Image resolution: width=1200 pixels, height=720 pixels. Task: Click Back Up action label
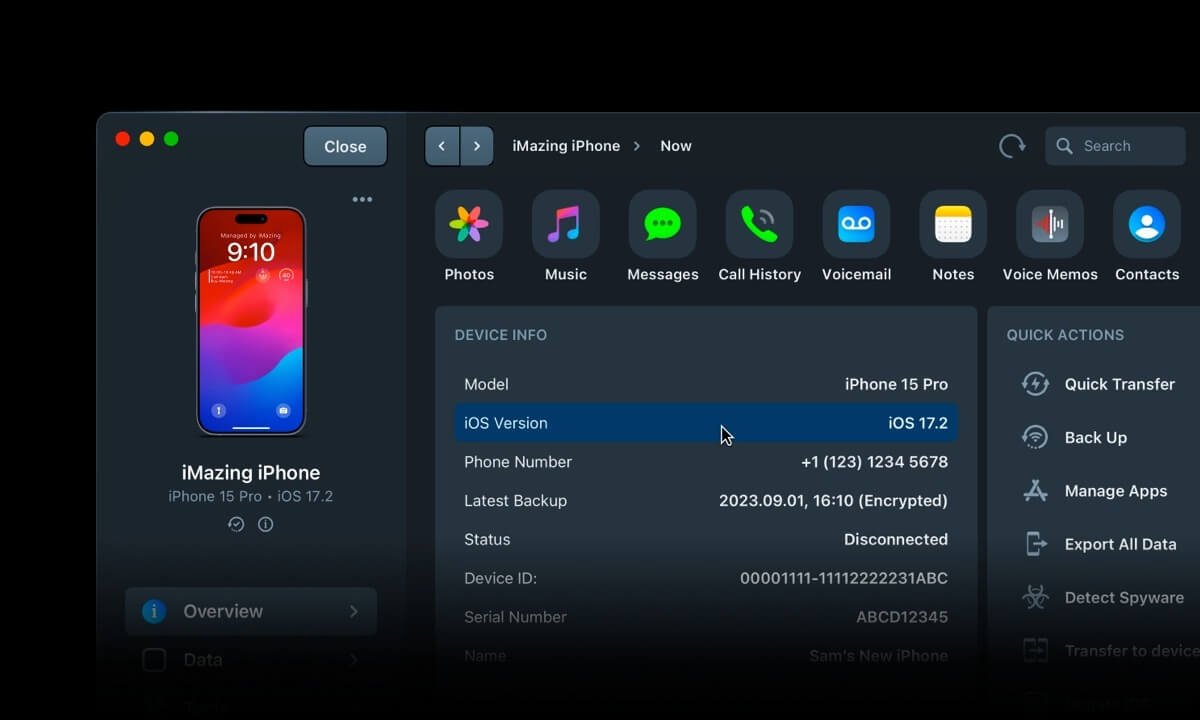coord(1096,437)
